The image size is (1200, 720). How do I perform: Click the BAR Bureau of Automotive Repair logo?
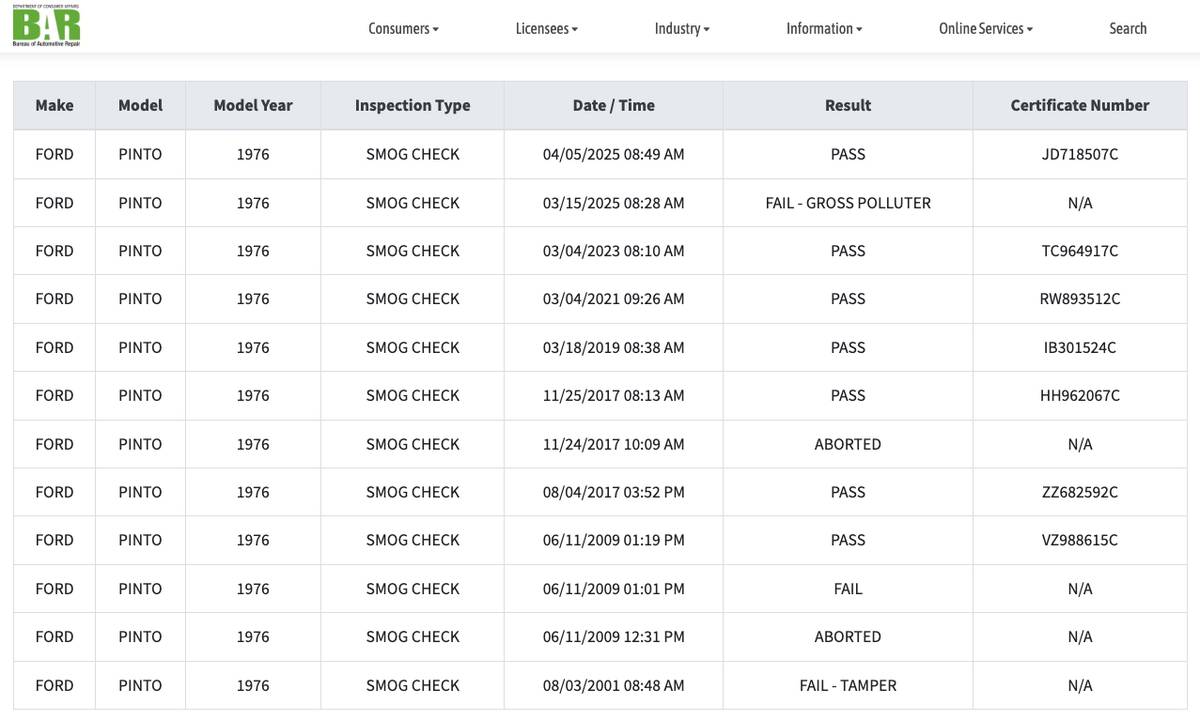pyautogui.click(x=46, y=26)
